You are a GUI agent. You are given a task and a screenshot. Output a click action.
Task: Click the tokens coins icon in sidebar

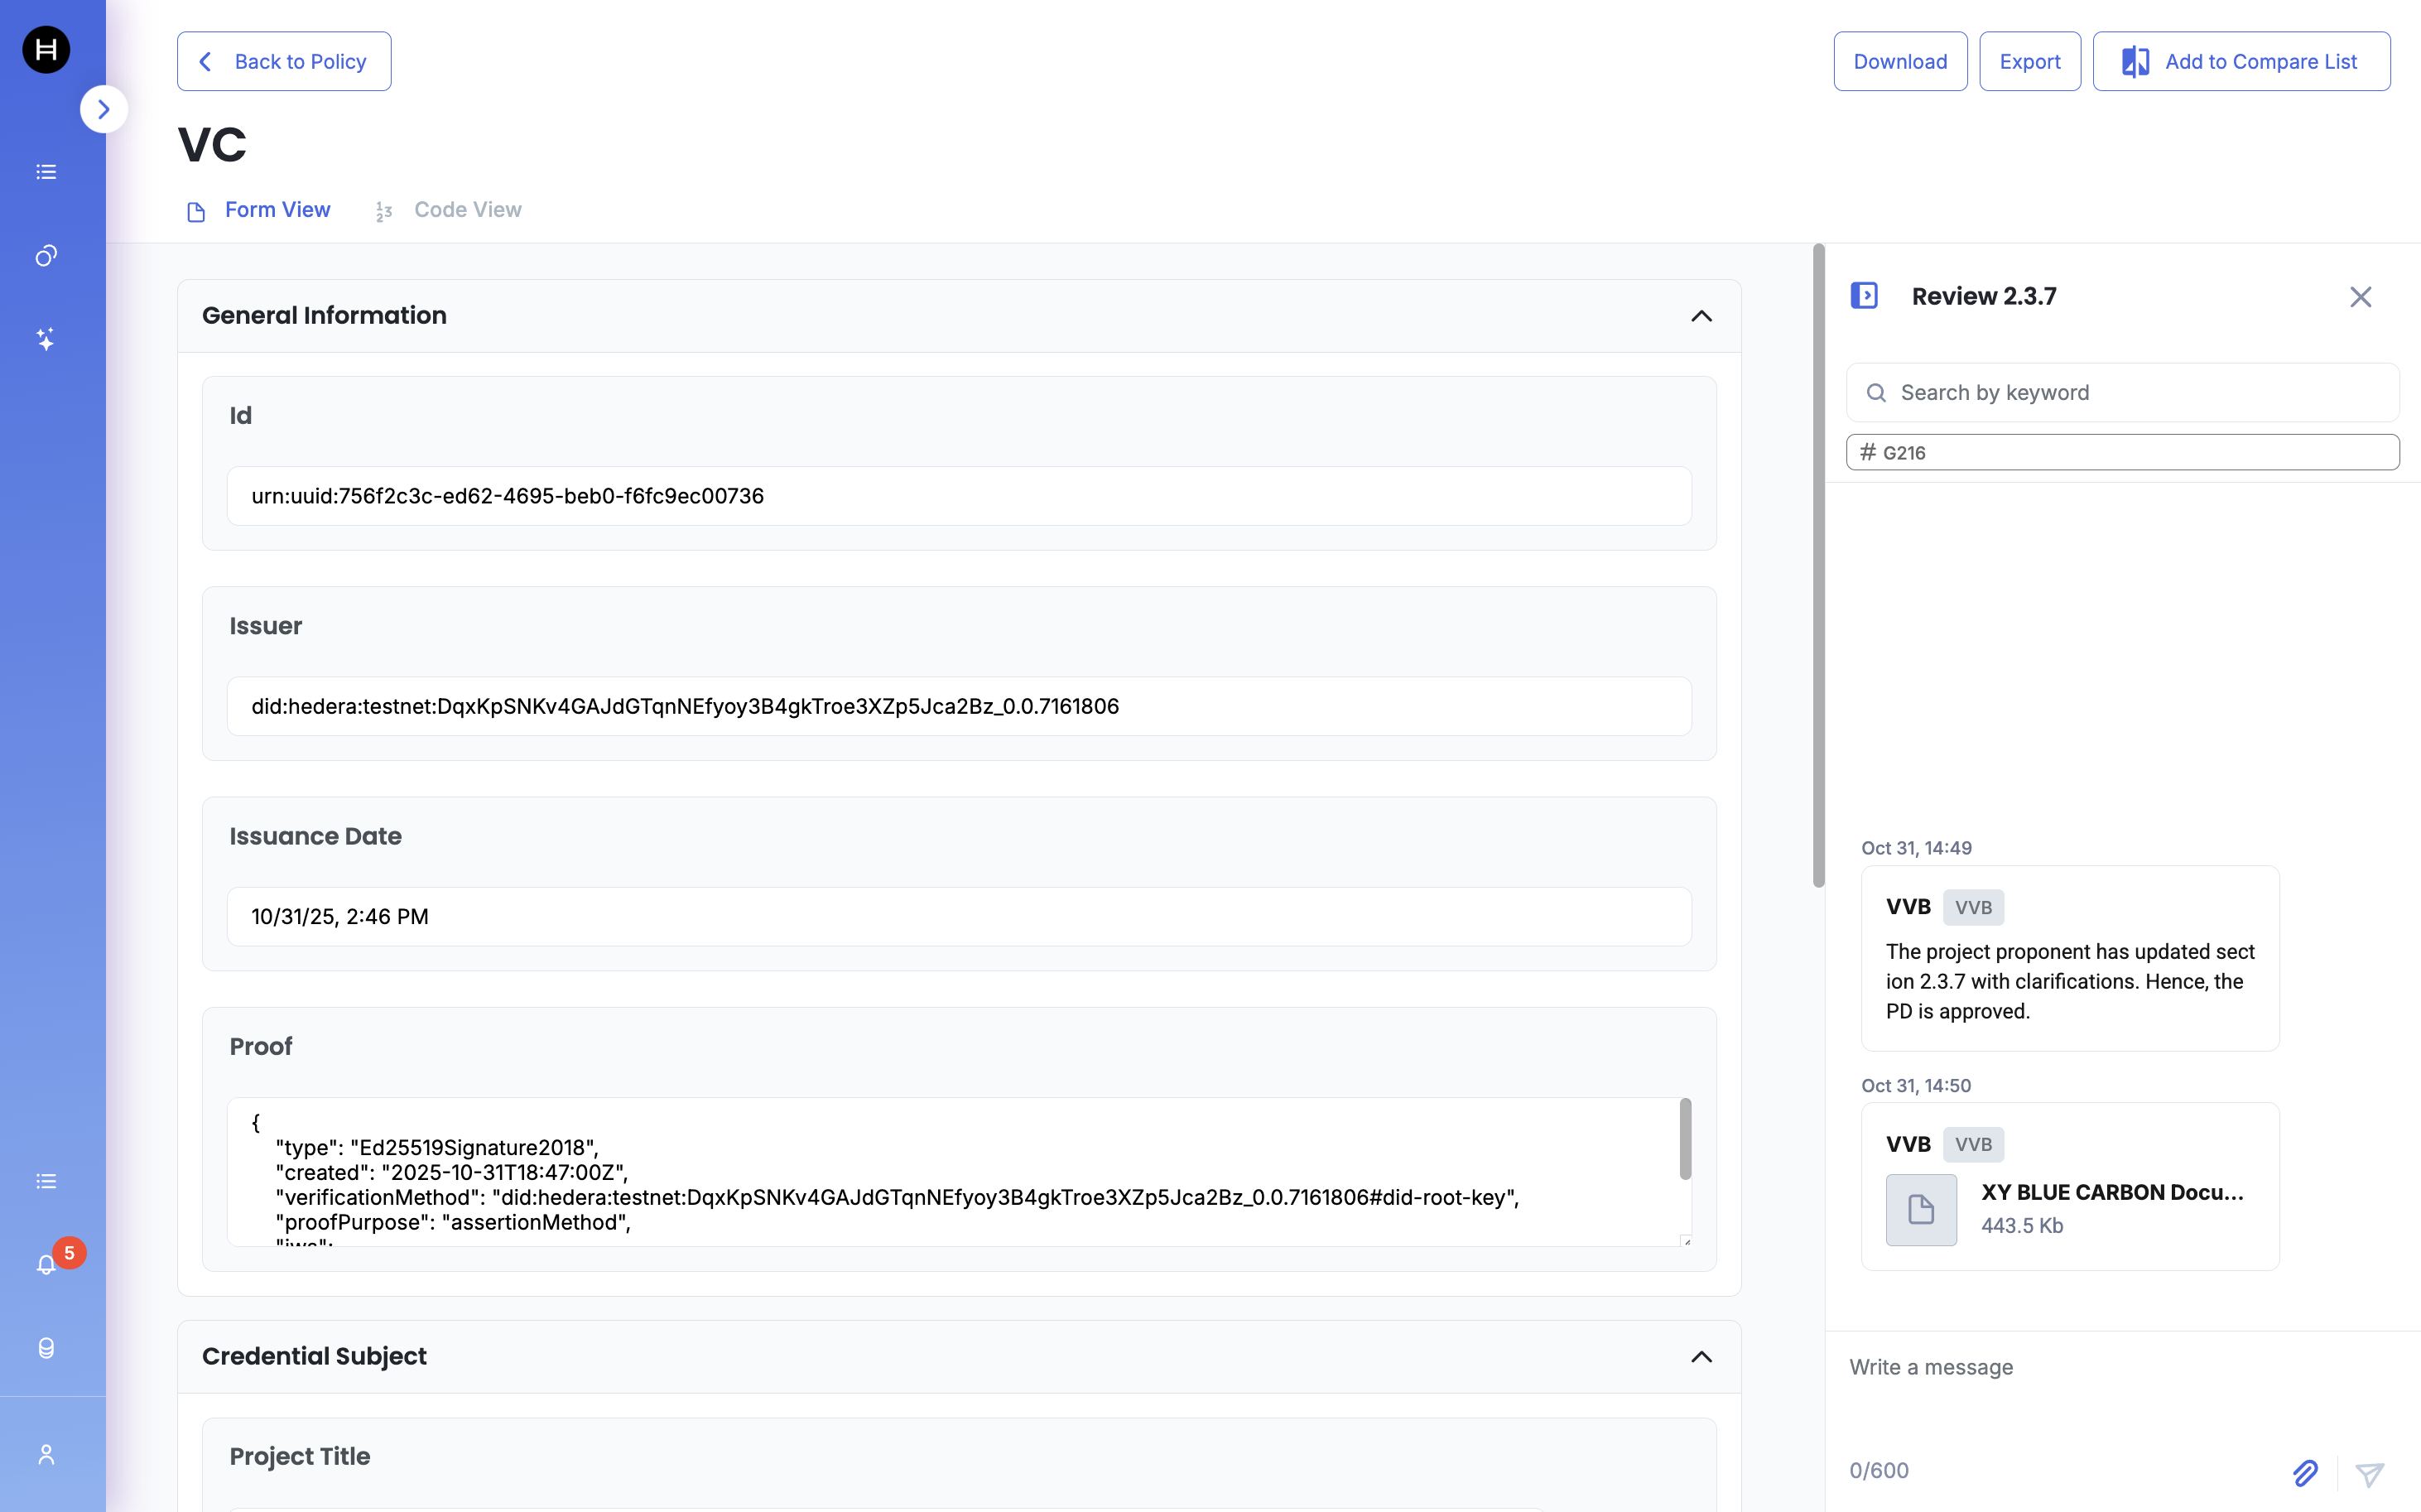pos(46,256)
